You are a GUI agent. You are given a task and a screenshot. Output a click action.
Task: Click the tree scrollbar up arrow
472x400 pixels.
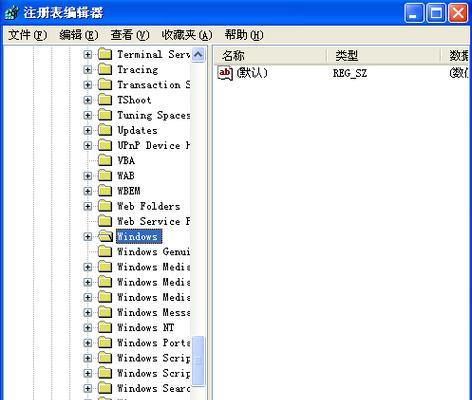coord(198,54)
